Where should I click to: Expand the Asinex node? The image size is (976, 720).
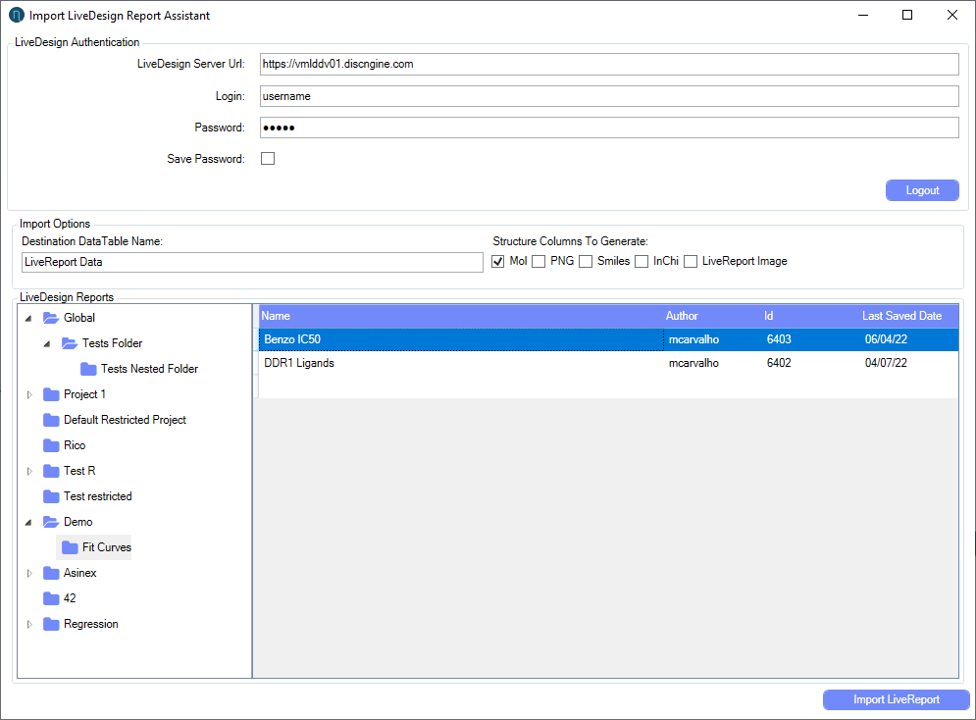[x=29, y=573]
